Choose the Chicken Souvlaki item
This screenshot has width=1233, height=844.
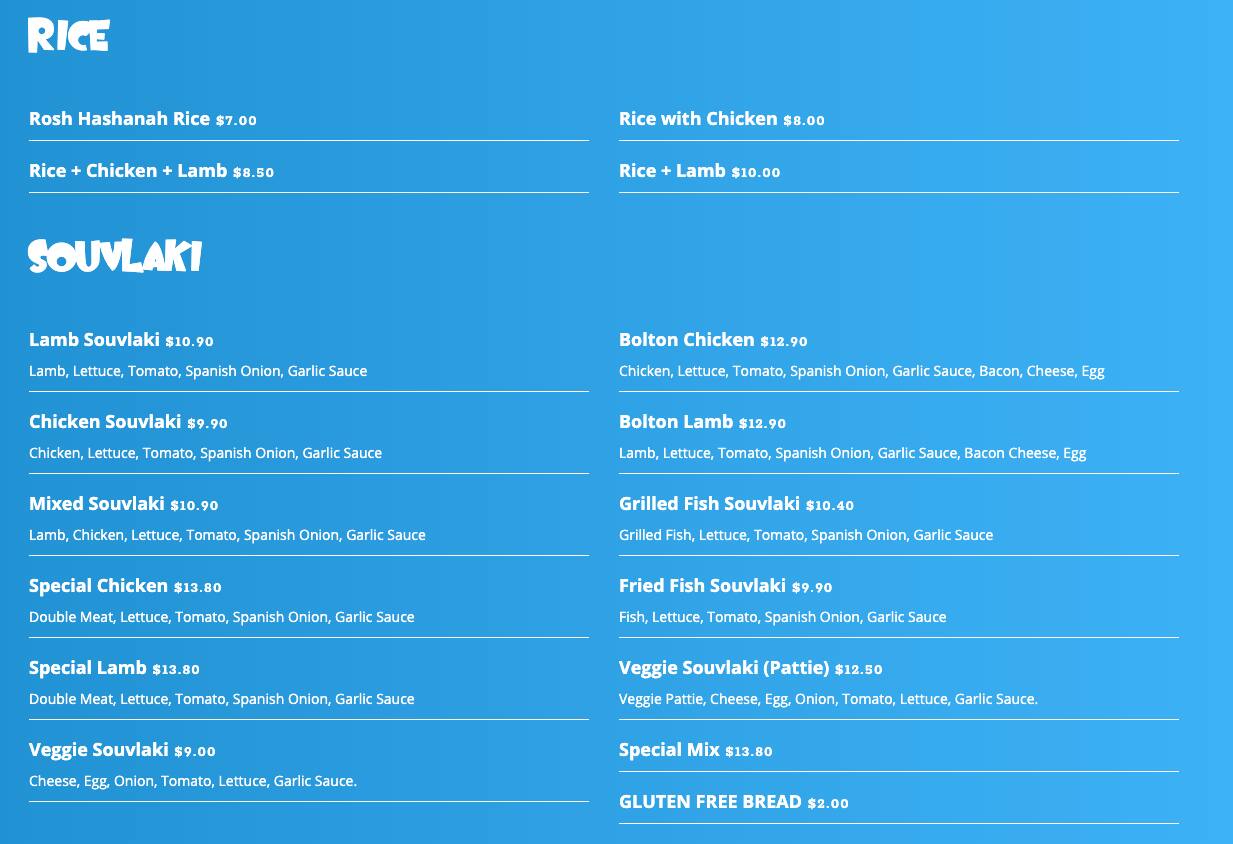pos(105,422)
